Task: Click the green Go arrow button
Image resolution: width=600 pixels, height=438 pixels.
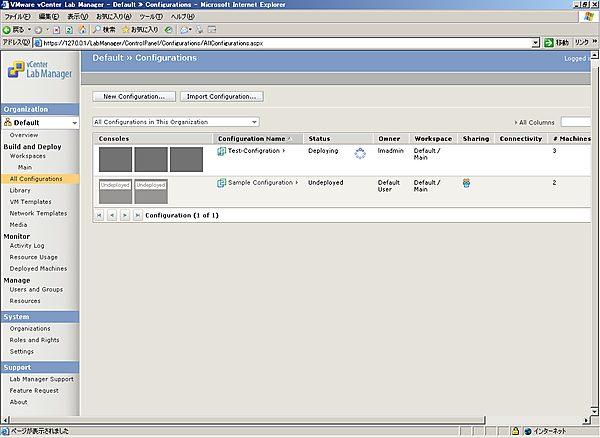Action: 549,43
